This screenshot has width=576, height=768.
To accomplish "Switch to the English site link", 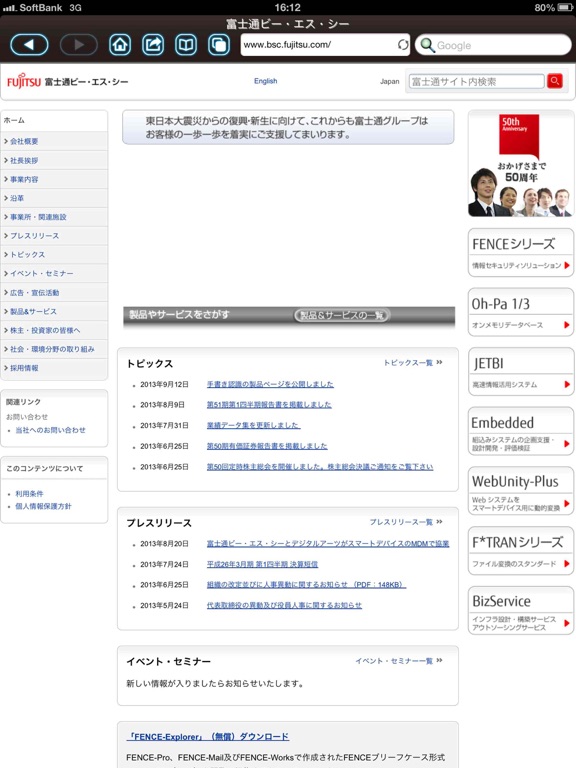I will click(265, 81).
